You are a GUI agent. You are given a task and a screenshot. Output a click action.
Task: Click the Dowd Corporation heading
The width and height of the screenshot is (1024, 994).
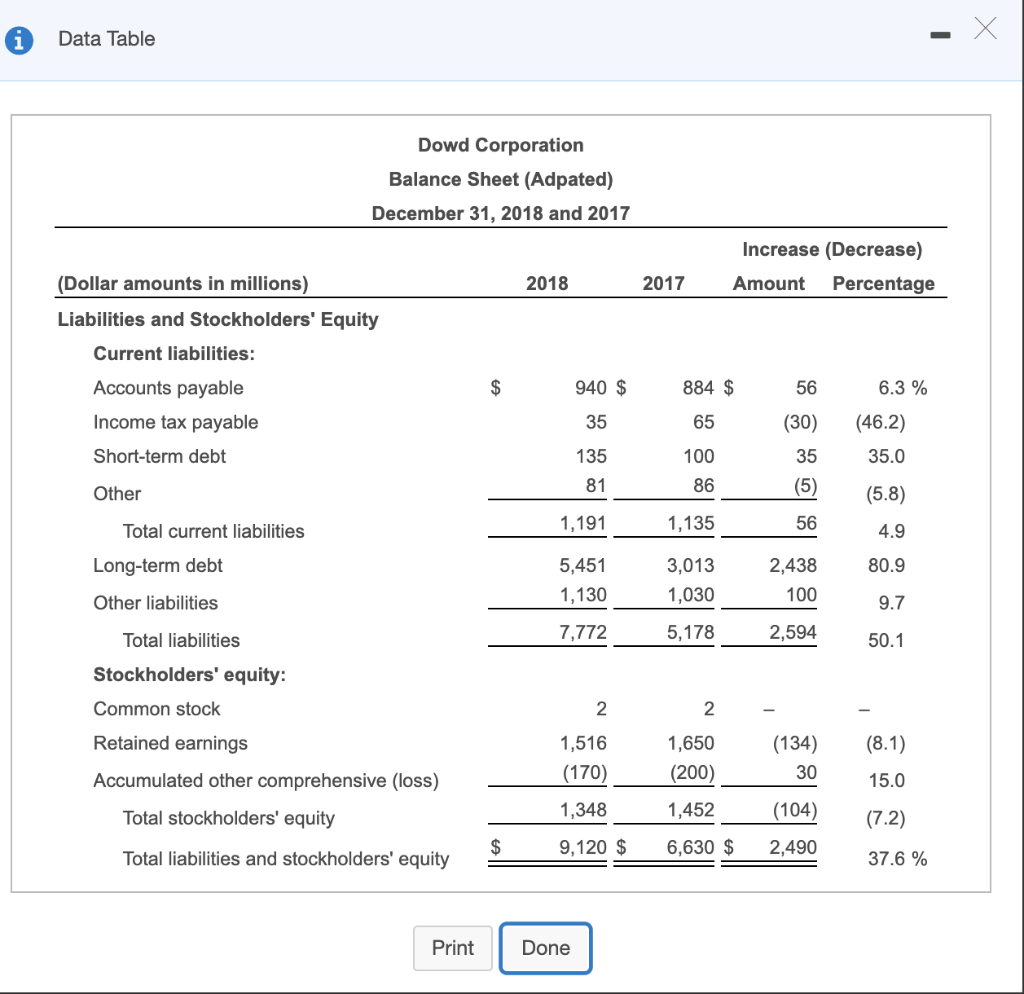tap(501, 145)
